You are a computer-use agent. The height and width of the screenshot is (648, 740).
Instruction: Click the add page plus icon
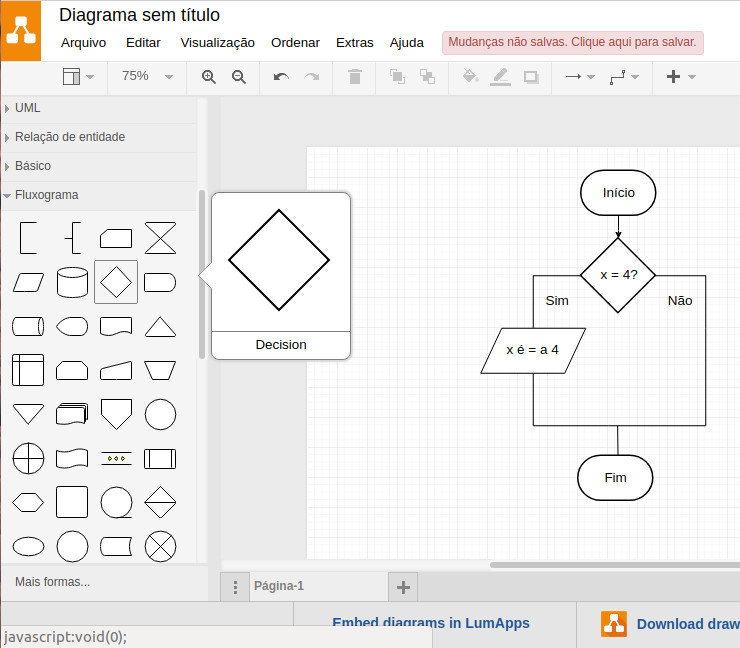403,587
